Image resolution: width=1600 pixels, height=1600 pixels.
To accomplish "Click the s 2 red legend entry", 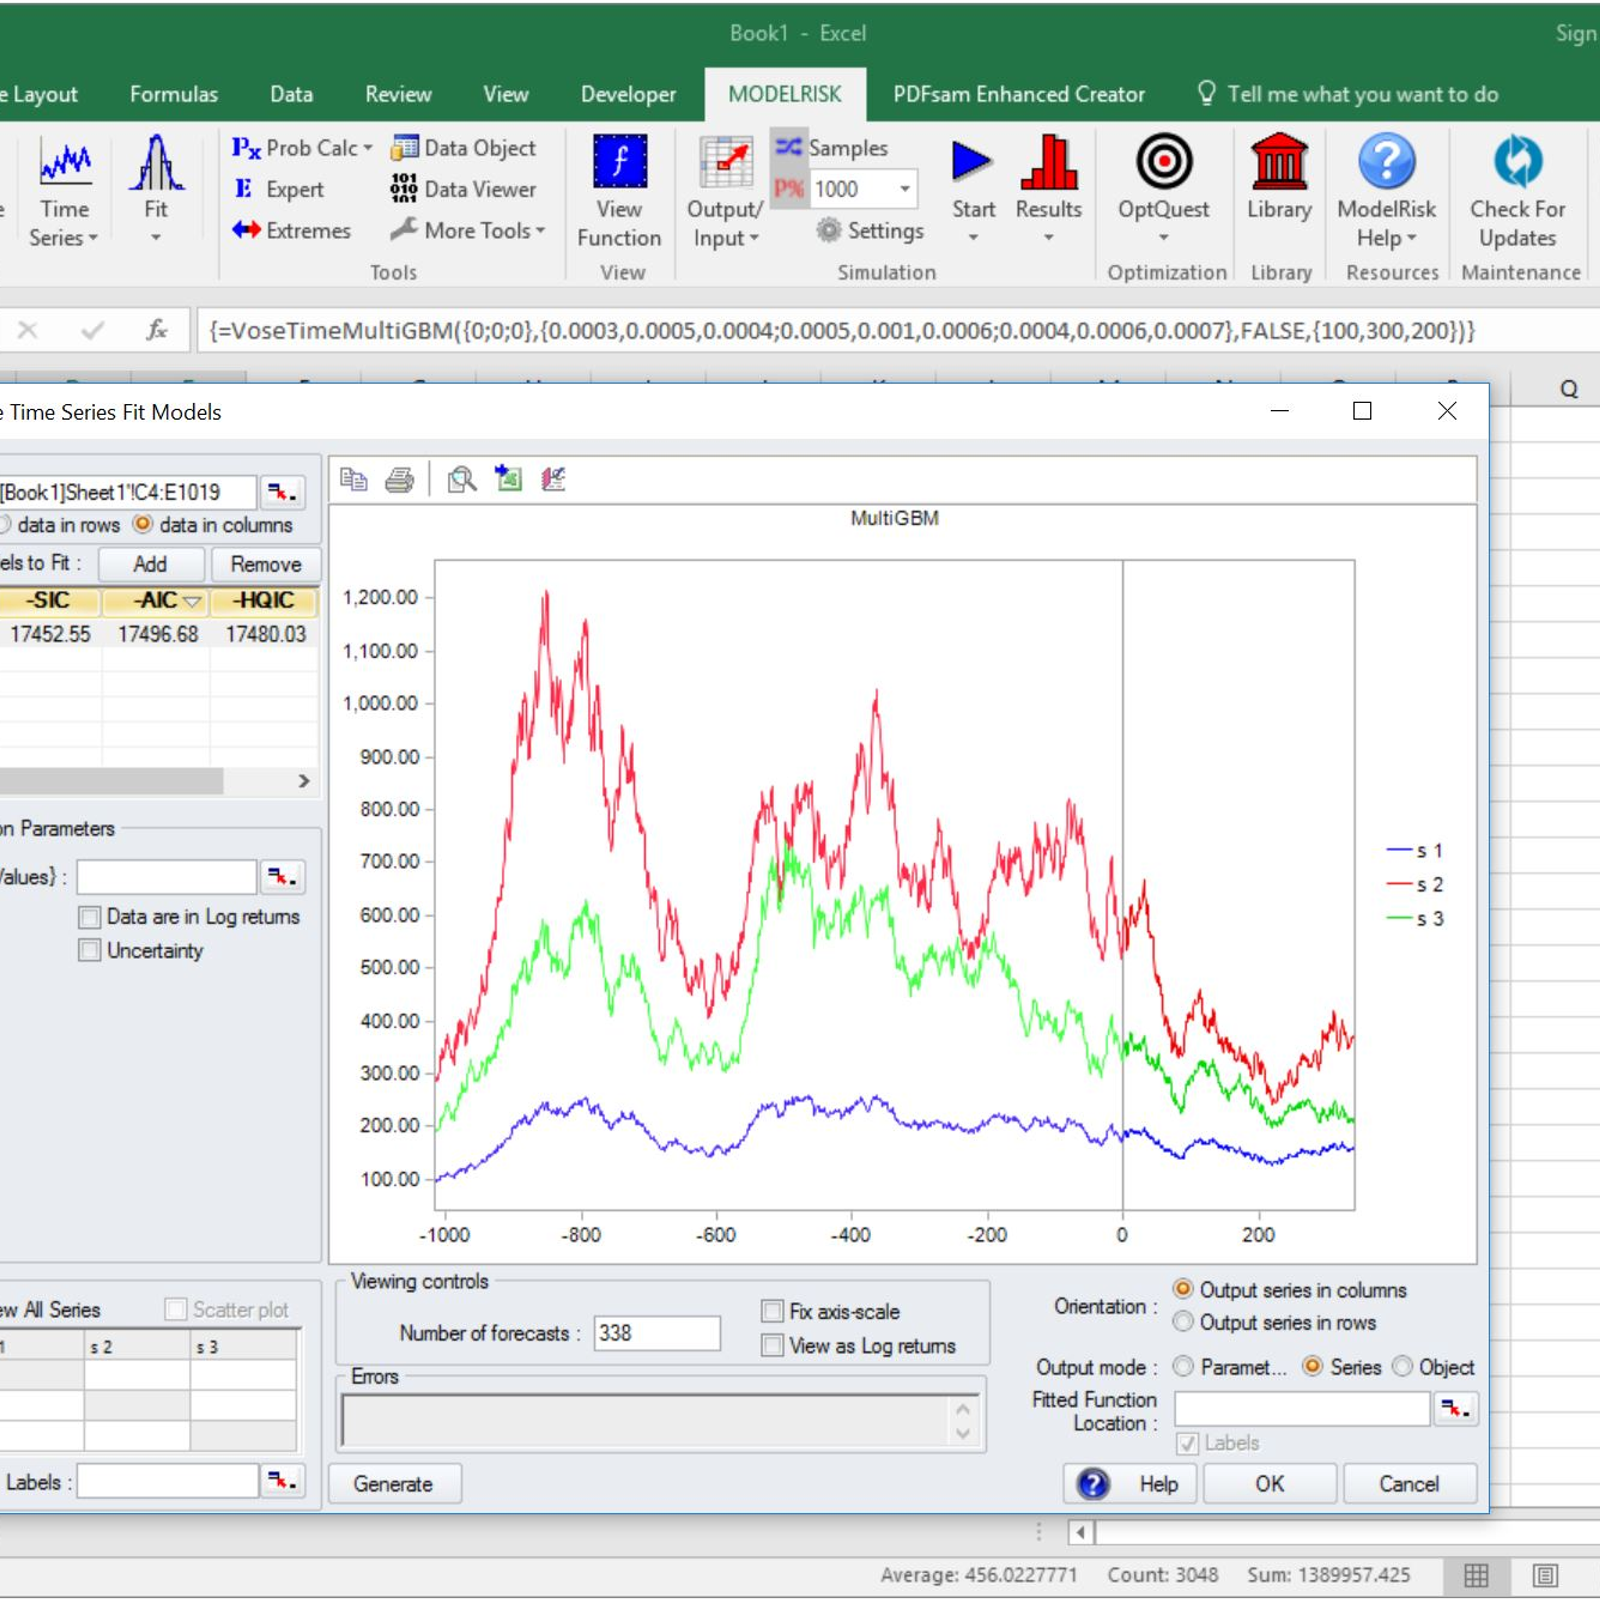I will pyautogui.click(x=1415, y=885).
